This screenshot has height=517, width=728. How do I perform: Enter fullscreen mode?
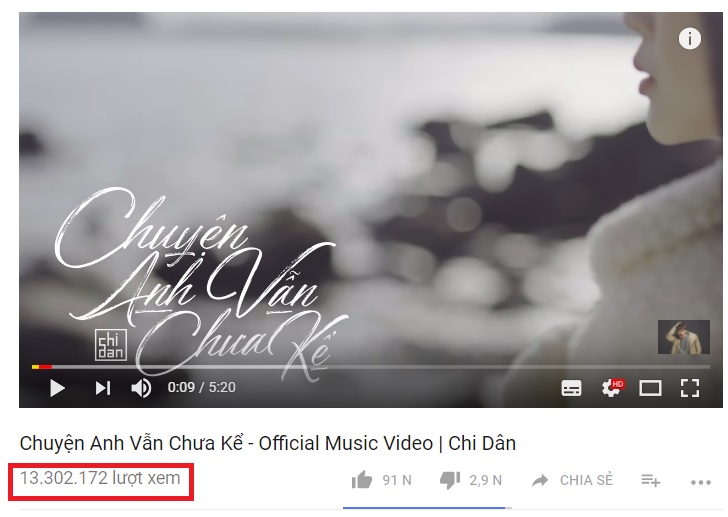pyautogui.click(x=690, y=388)
